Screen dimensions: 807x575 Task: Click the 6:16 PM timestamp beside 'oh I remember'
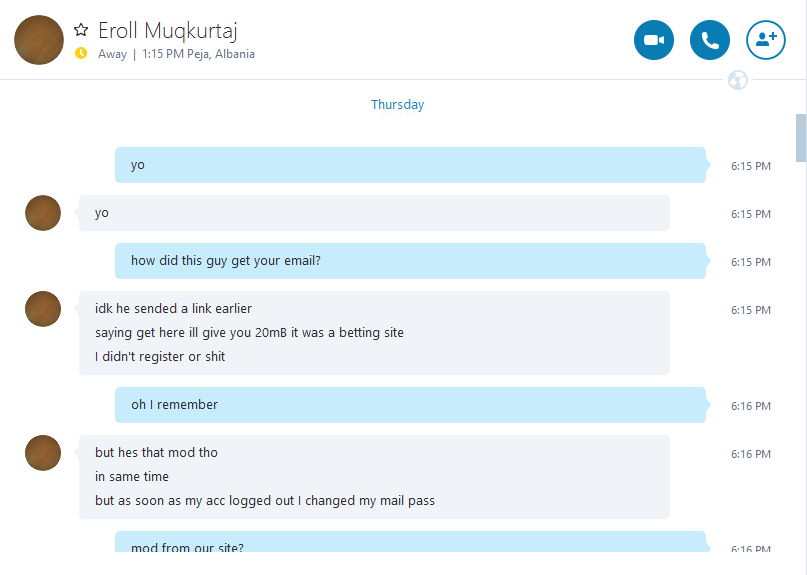pos(751,406)
